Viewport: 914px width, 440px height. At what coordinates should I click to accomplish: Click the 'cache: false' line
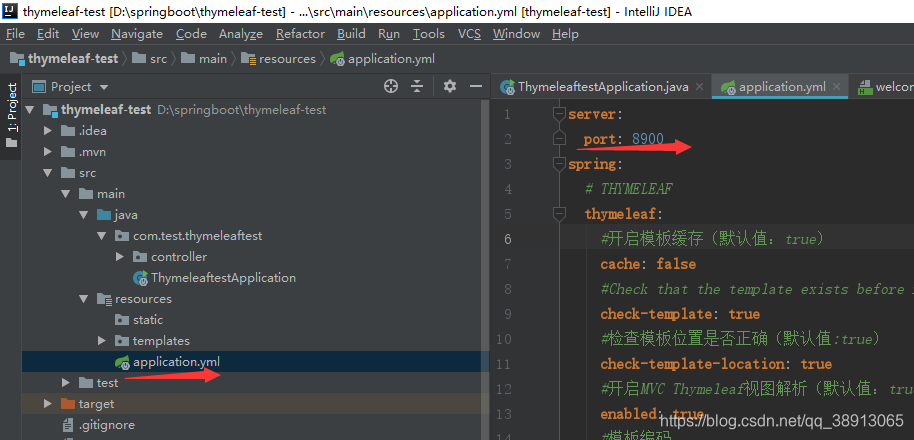[x=648, y=264]
